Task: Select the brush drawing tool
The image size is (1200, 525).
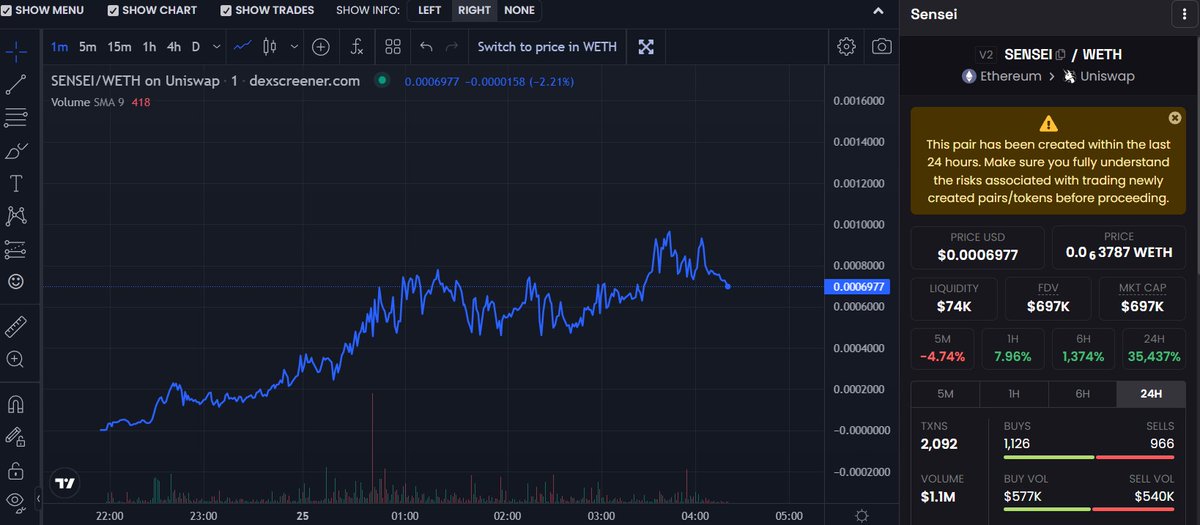Action: coord(16,152)
